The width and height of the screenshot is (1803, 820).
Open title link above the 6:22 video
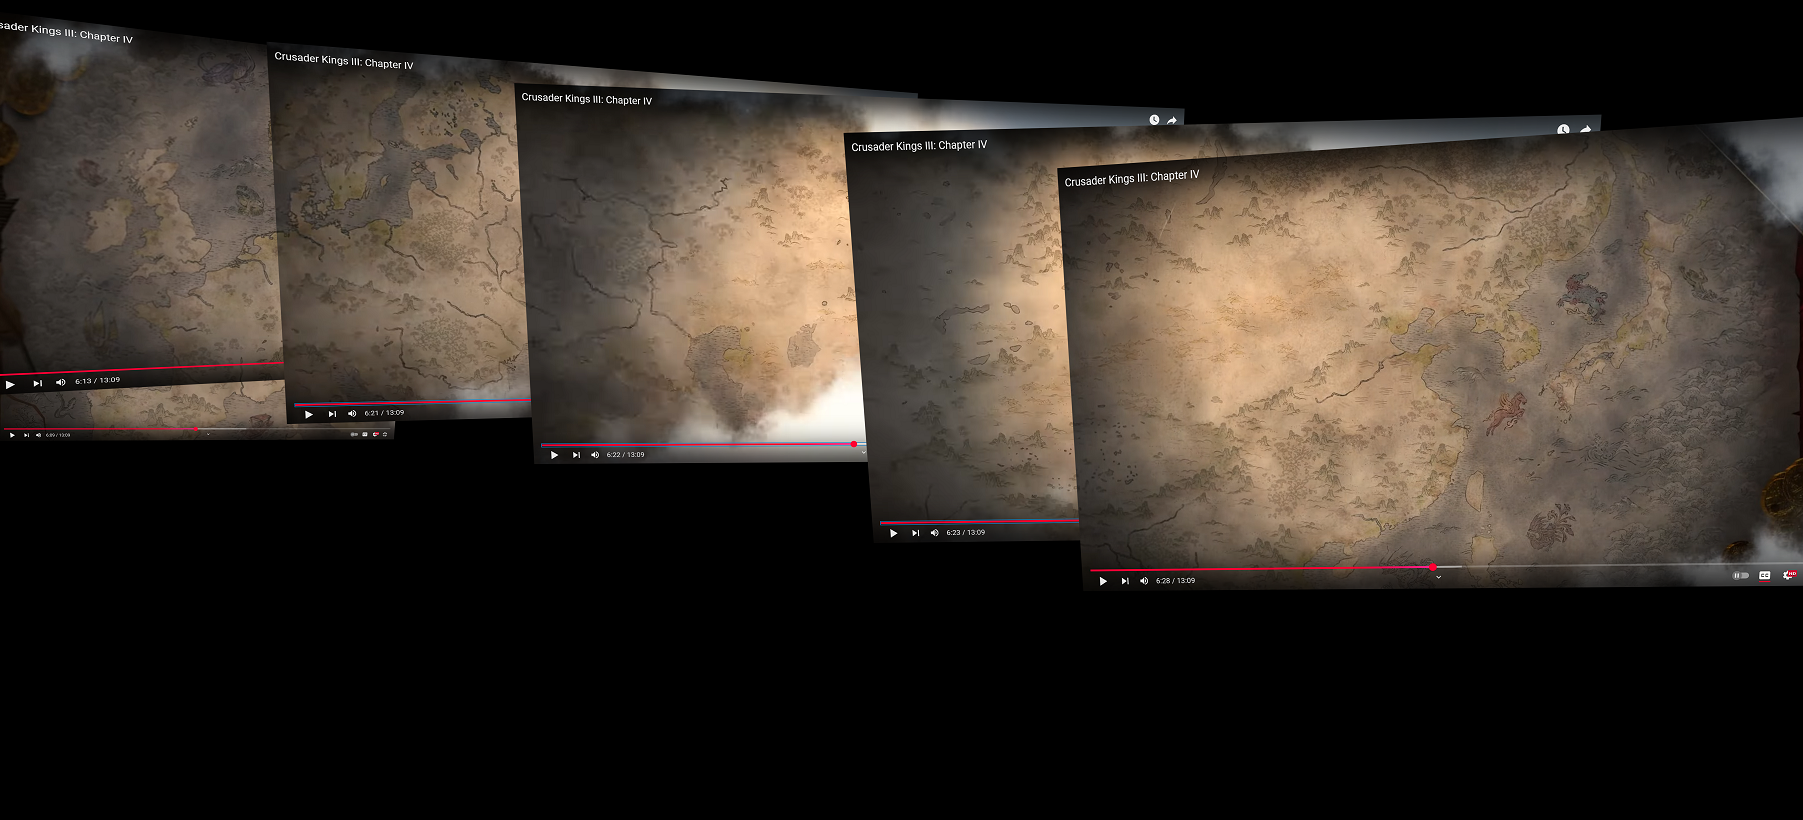(587, 99)
